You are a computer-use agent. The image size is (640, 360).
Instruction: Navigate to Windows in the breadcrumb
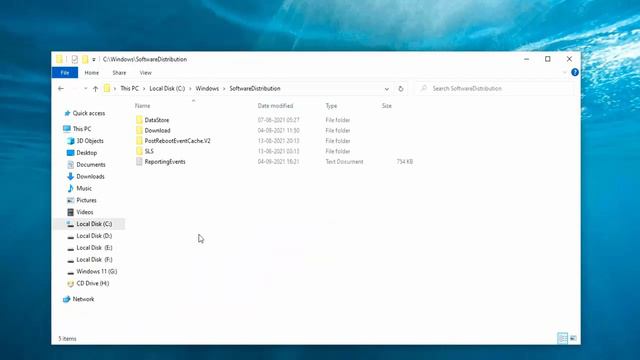click(x=207, y=89)
